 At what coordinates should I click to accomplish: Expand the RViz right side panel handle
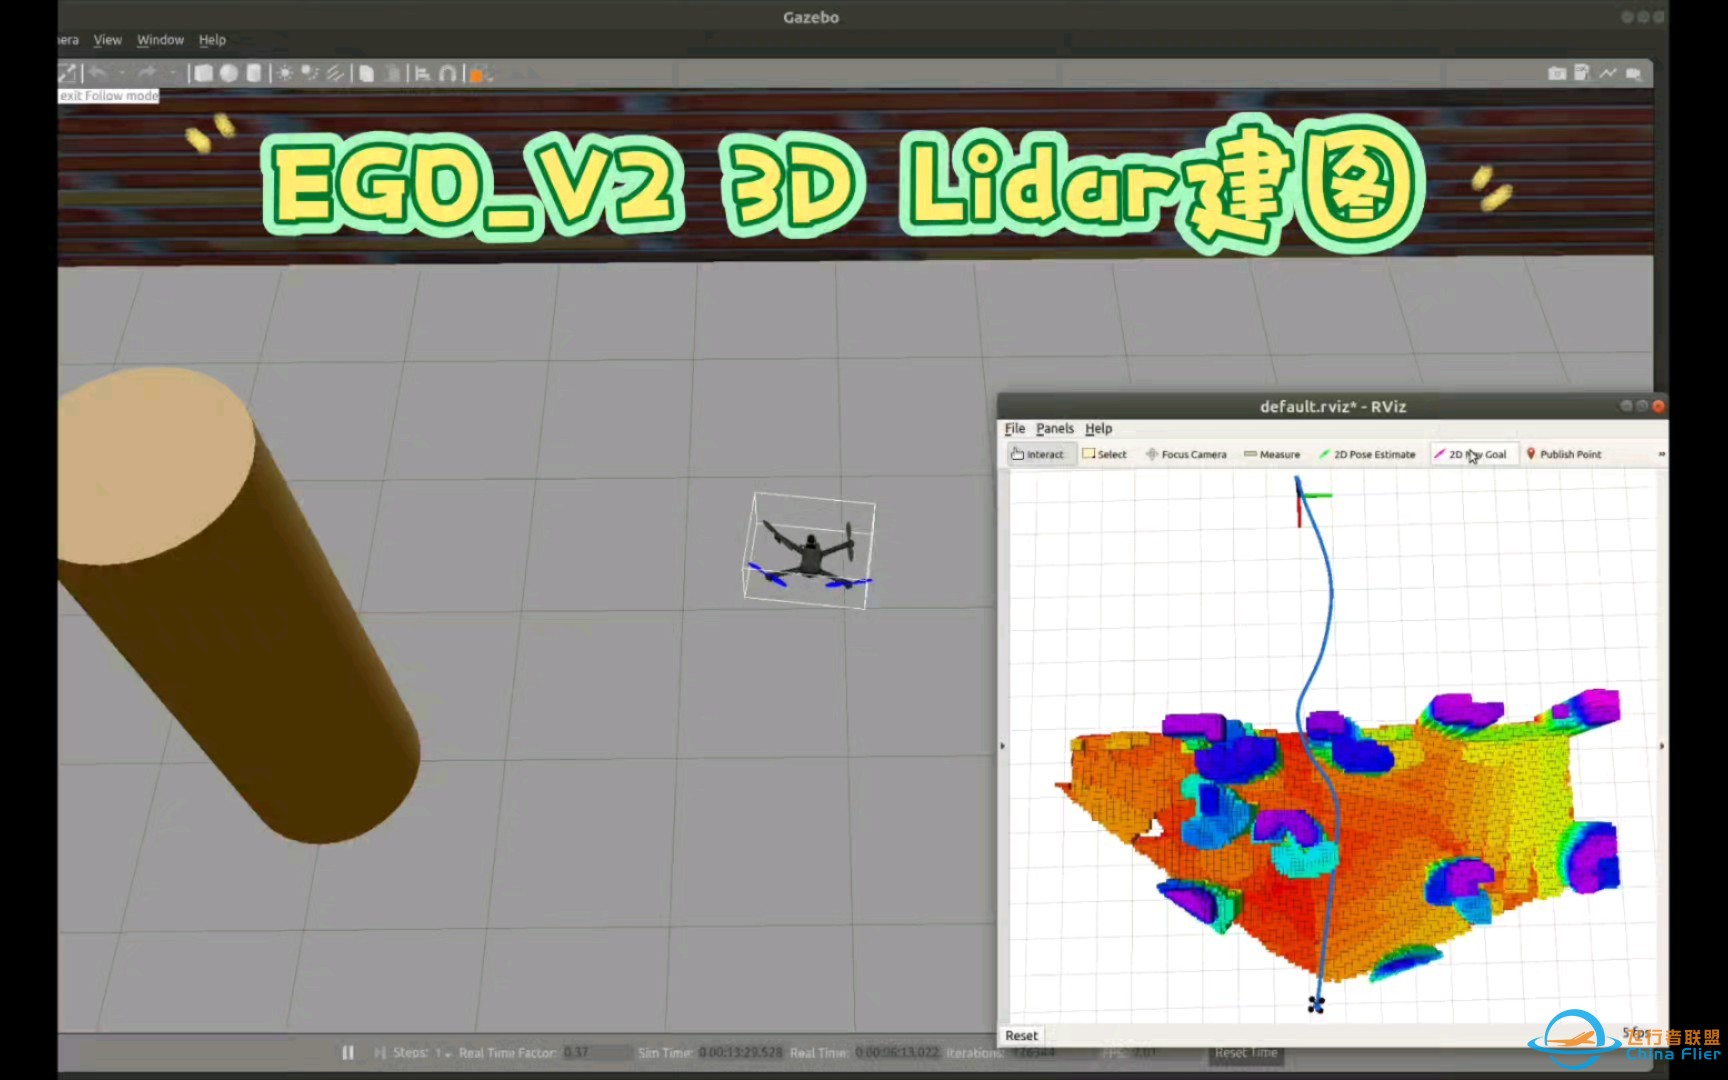pyautogui.click(x=1662, y=746)
